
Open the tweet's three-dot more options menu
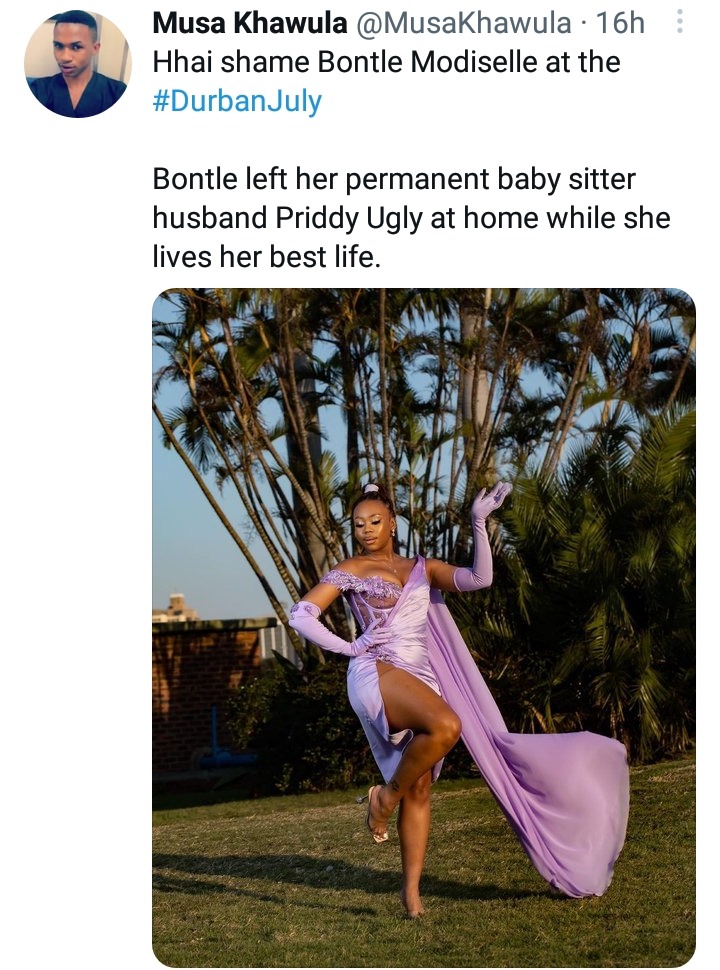pos(679,22)
